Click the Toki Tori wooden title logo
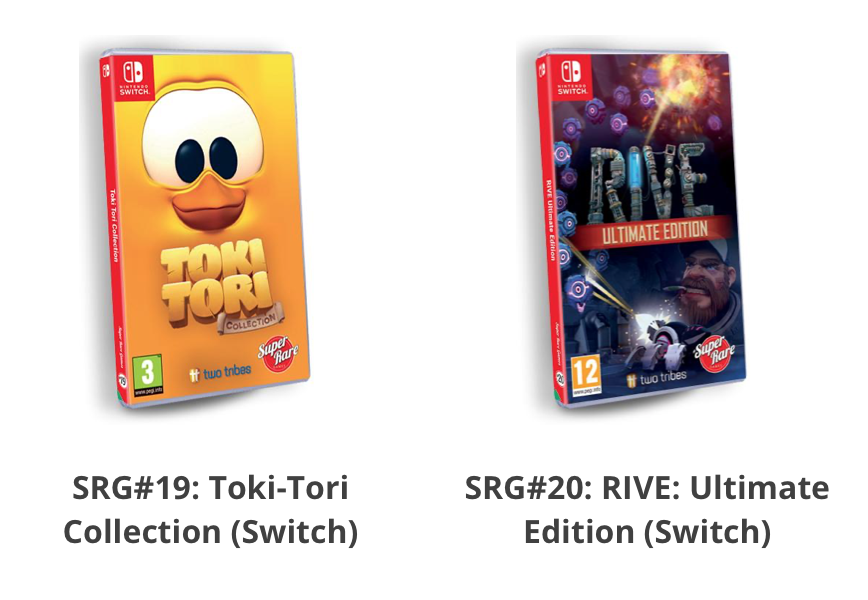The image size is (868, 600). 217,283
